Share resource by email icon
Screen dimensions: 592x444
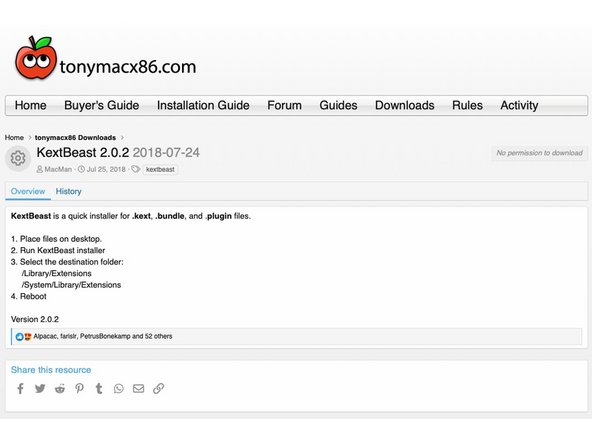[x=139, y=388]
